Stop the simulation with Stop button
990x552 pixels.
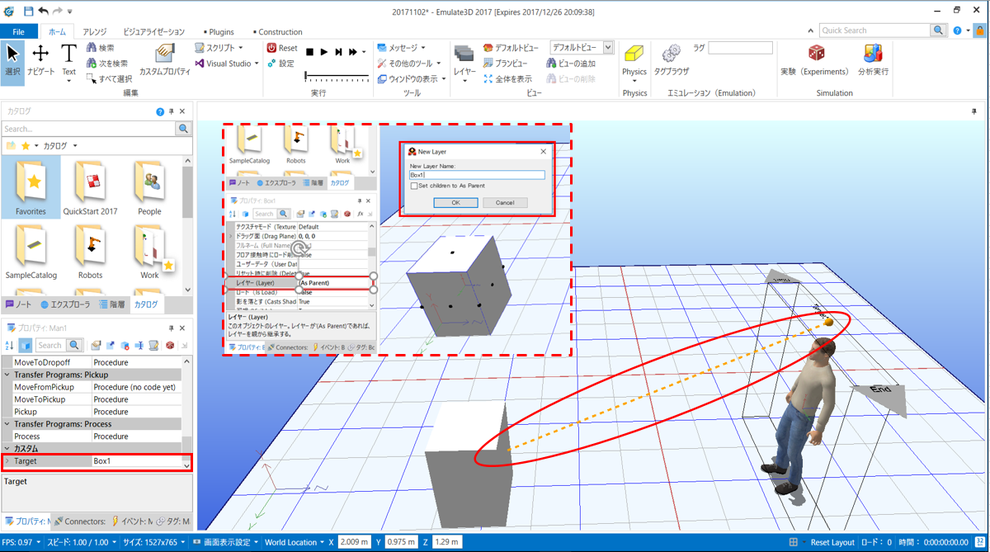click(309, 52)
